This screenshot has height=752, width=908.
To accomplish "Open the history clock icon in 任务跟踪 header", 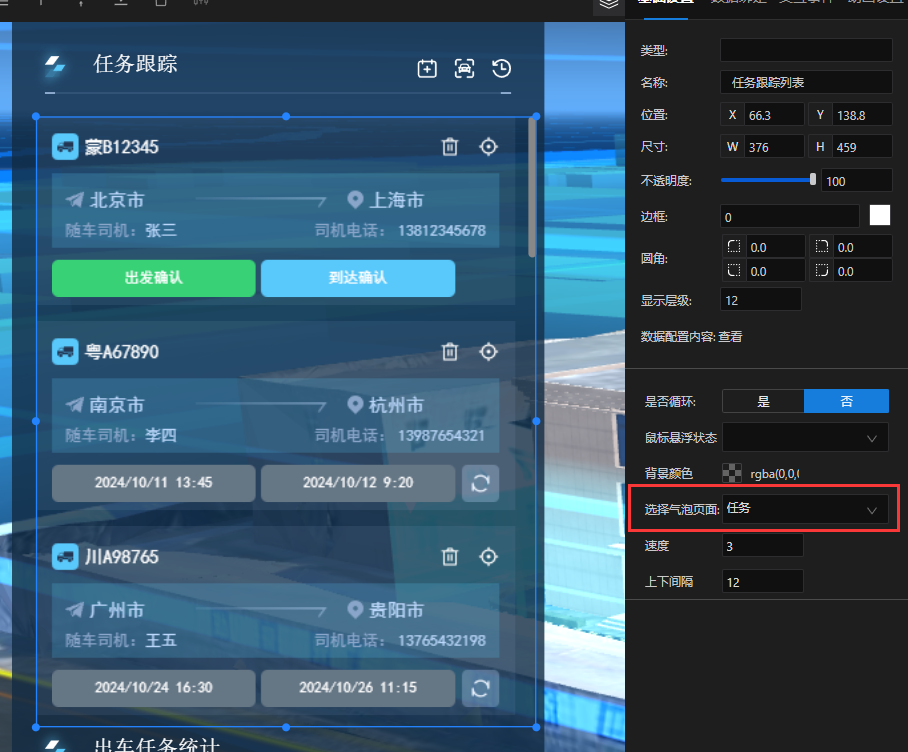I will [x=502, y=68].
